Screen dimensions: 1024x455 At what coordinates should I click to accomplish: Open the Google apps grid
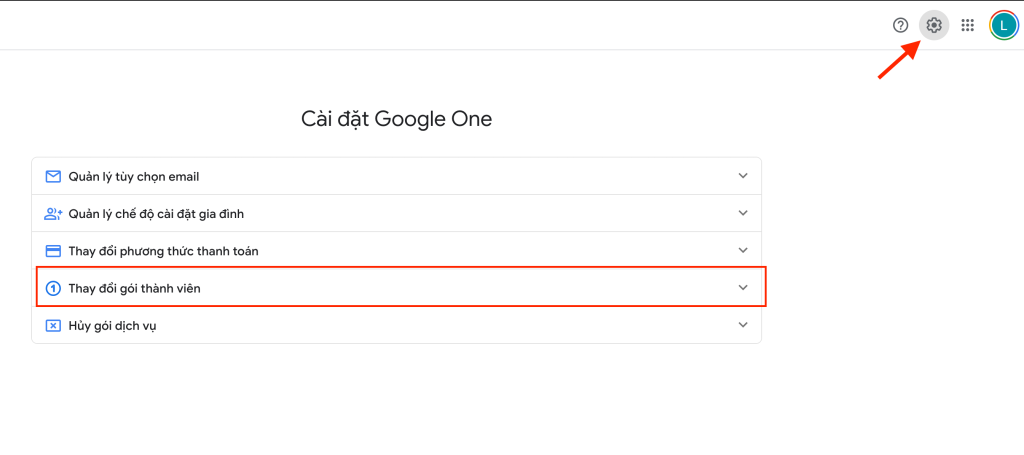pos(967,25)
